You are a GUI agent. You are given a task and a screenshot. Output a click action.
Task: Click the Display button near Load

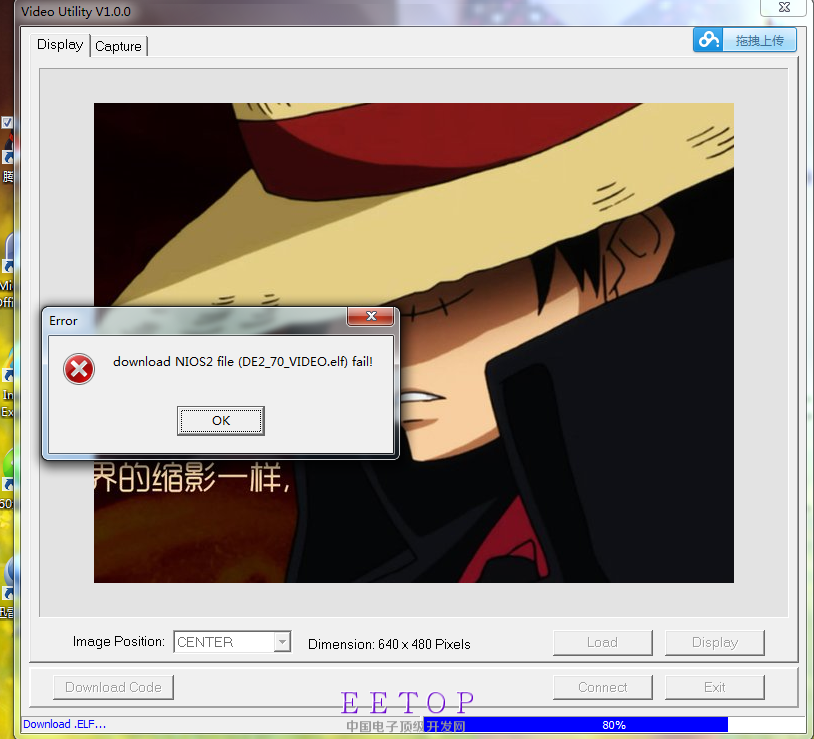coord(714,642)
